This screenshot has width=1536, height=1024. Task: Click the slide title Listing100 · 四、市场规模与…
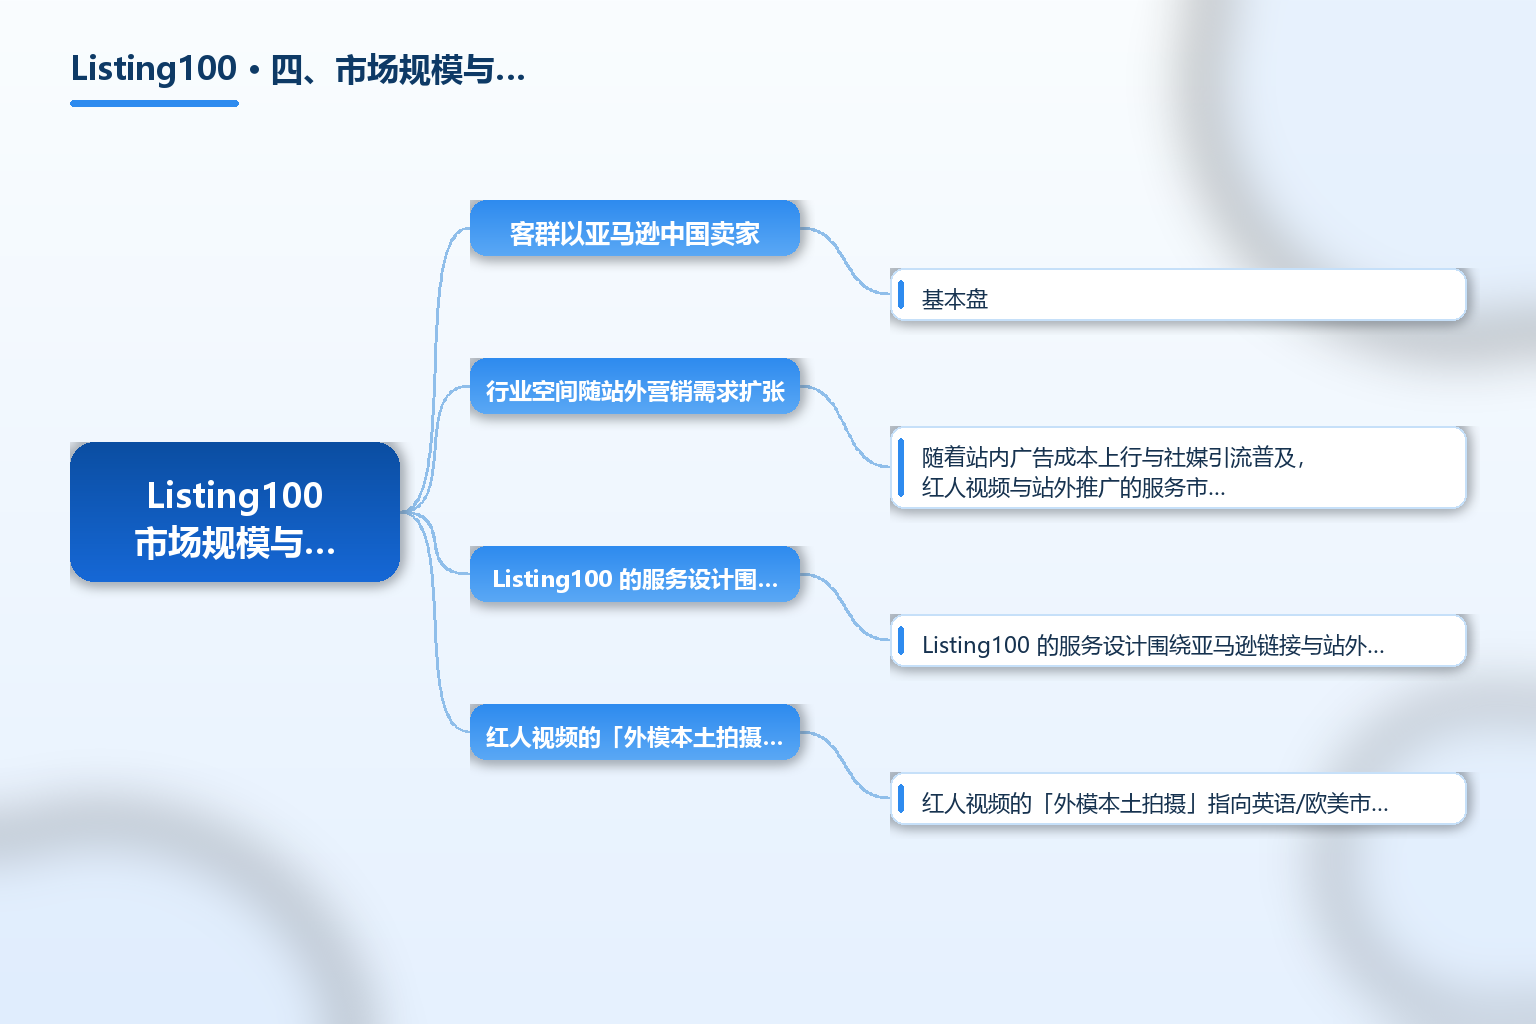tap(298, 69)
